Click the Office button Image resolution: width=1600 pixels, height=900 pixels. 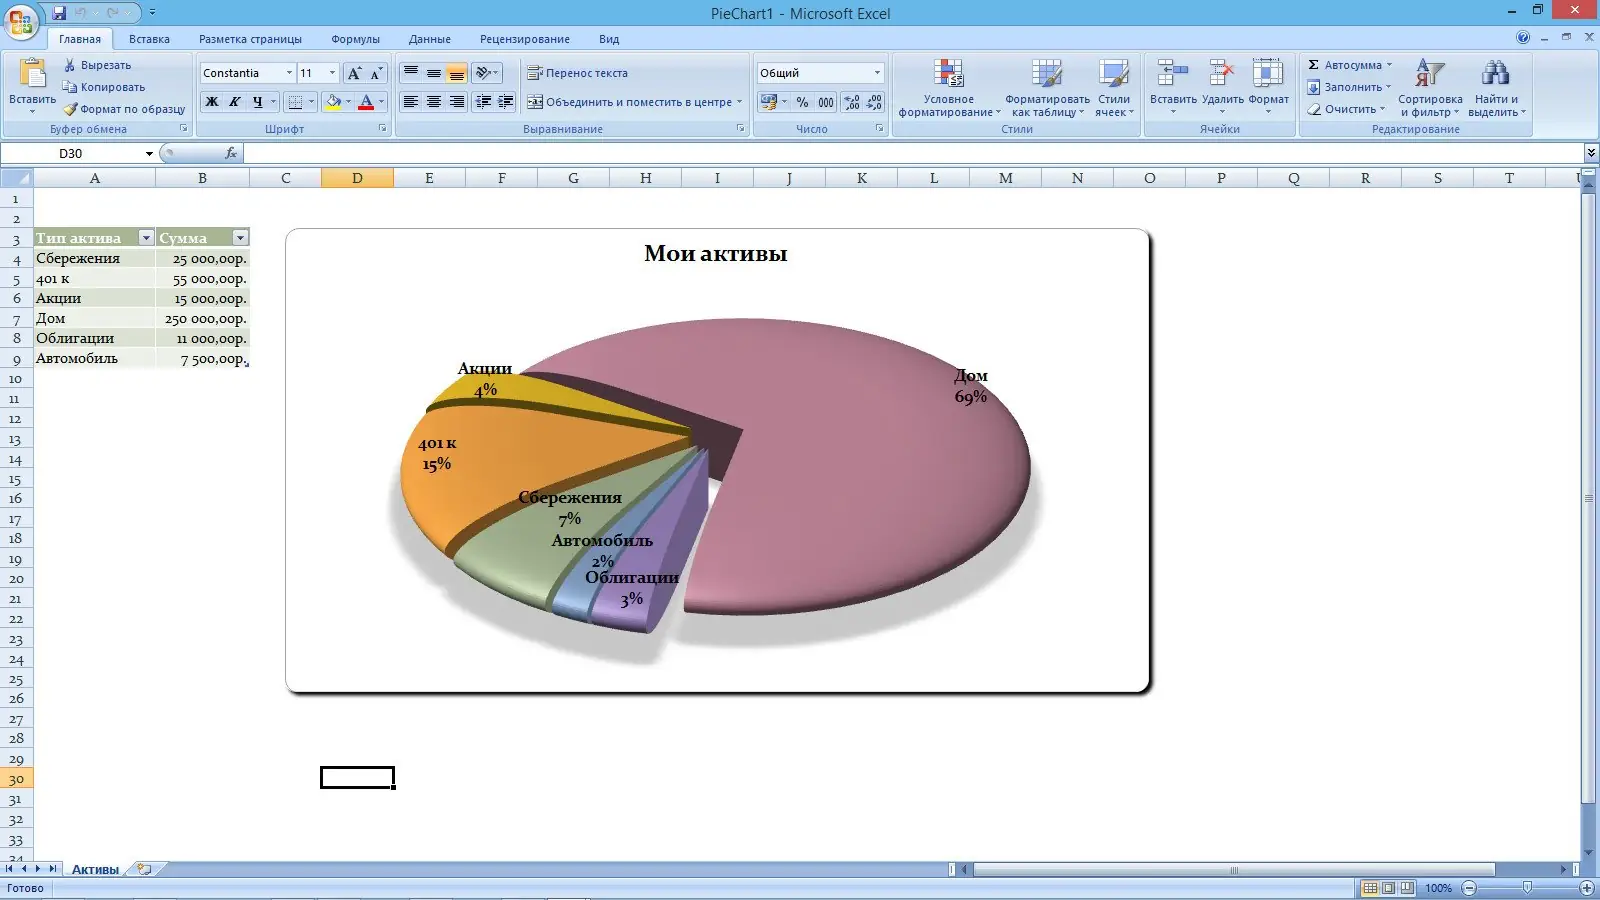tap(22, 21)
